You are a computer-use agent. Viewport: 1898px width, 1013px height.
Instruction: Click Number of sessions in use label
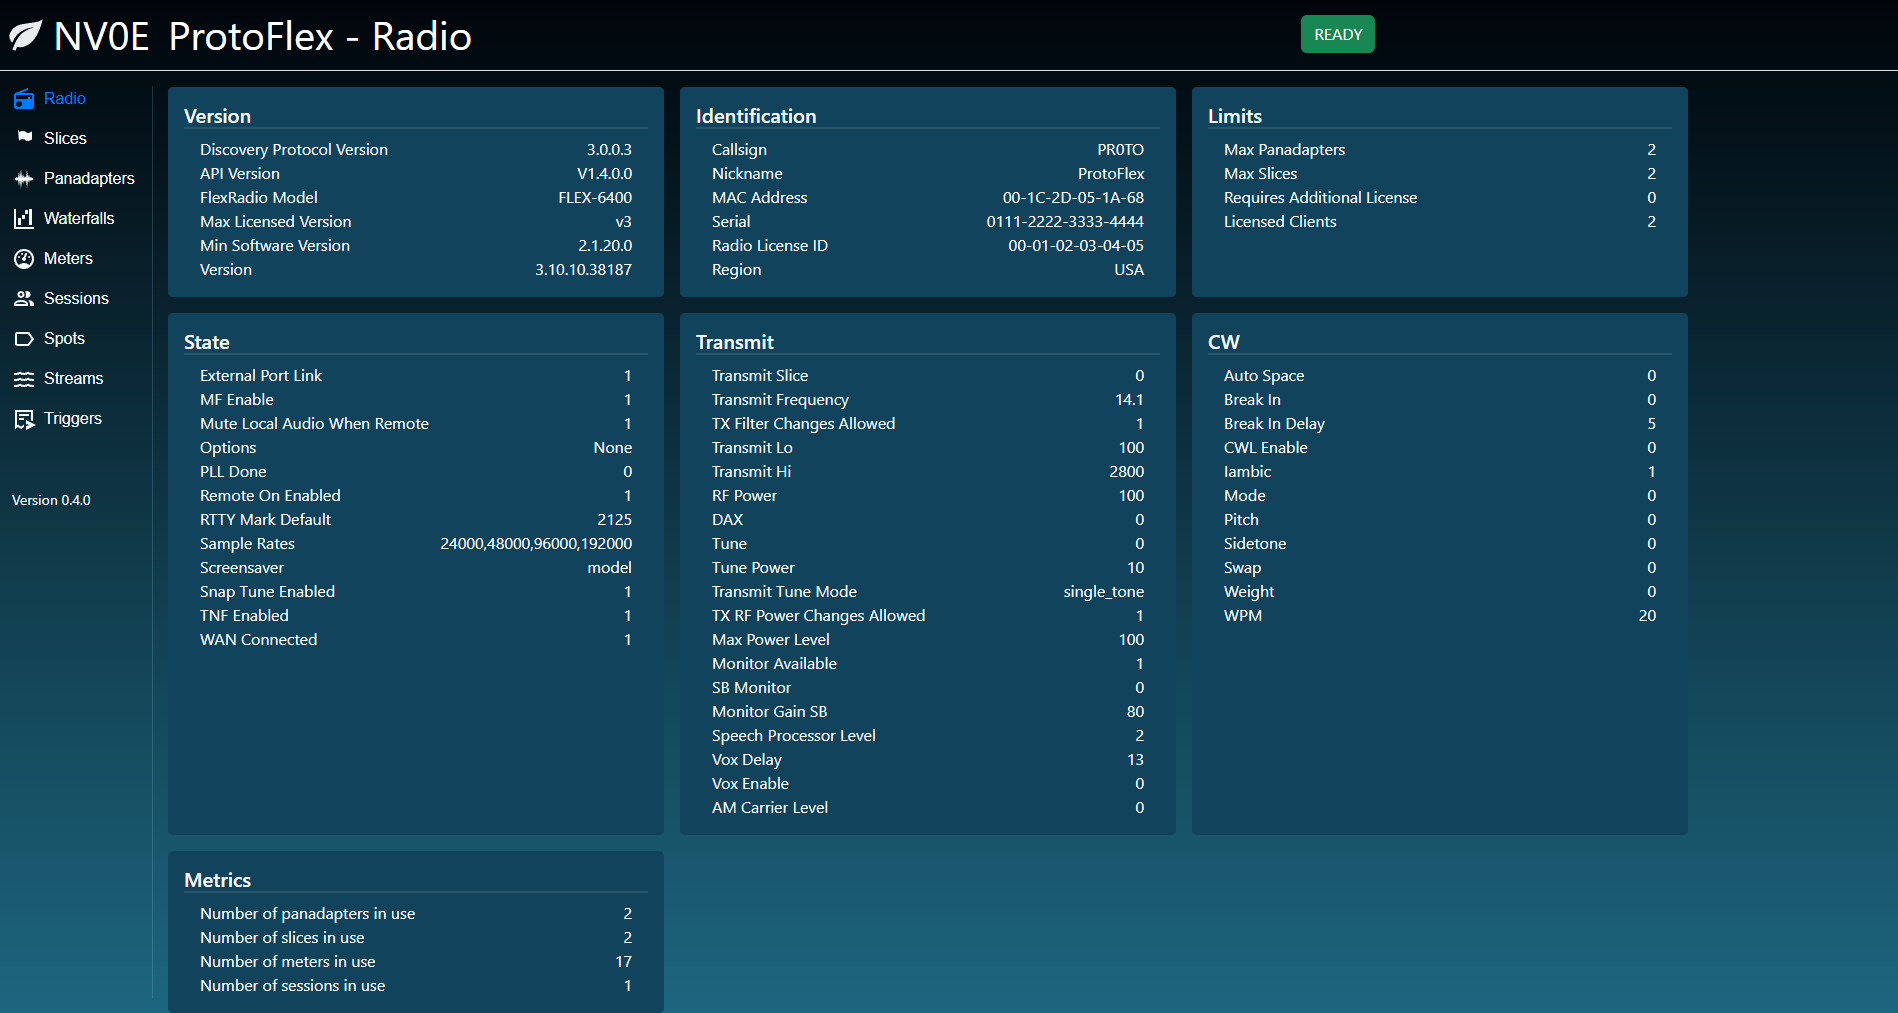click(292, 986)
